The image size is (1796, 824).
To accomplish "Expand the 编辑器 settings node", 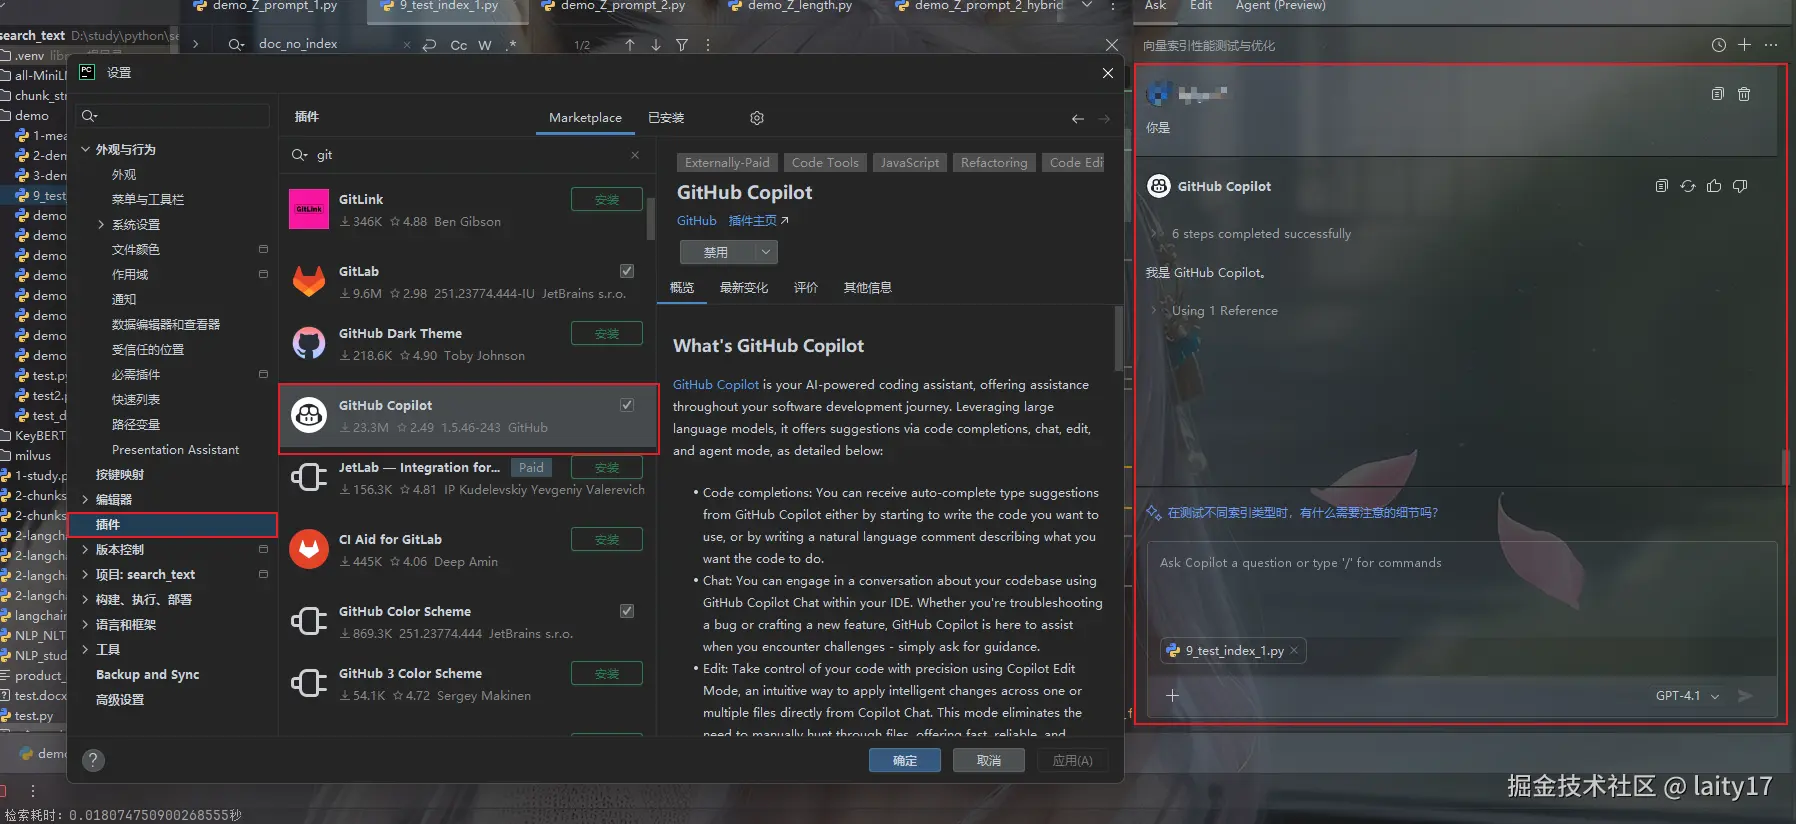I will (x=86, y=499).
